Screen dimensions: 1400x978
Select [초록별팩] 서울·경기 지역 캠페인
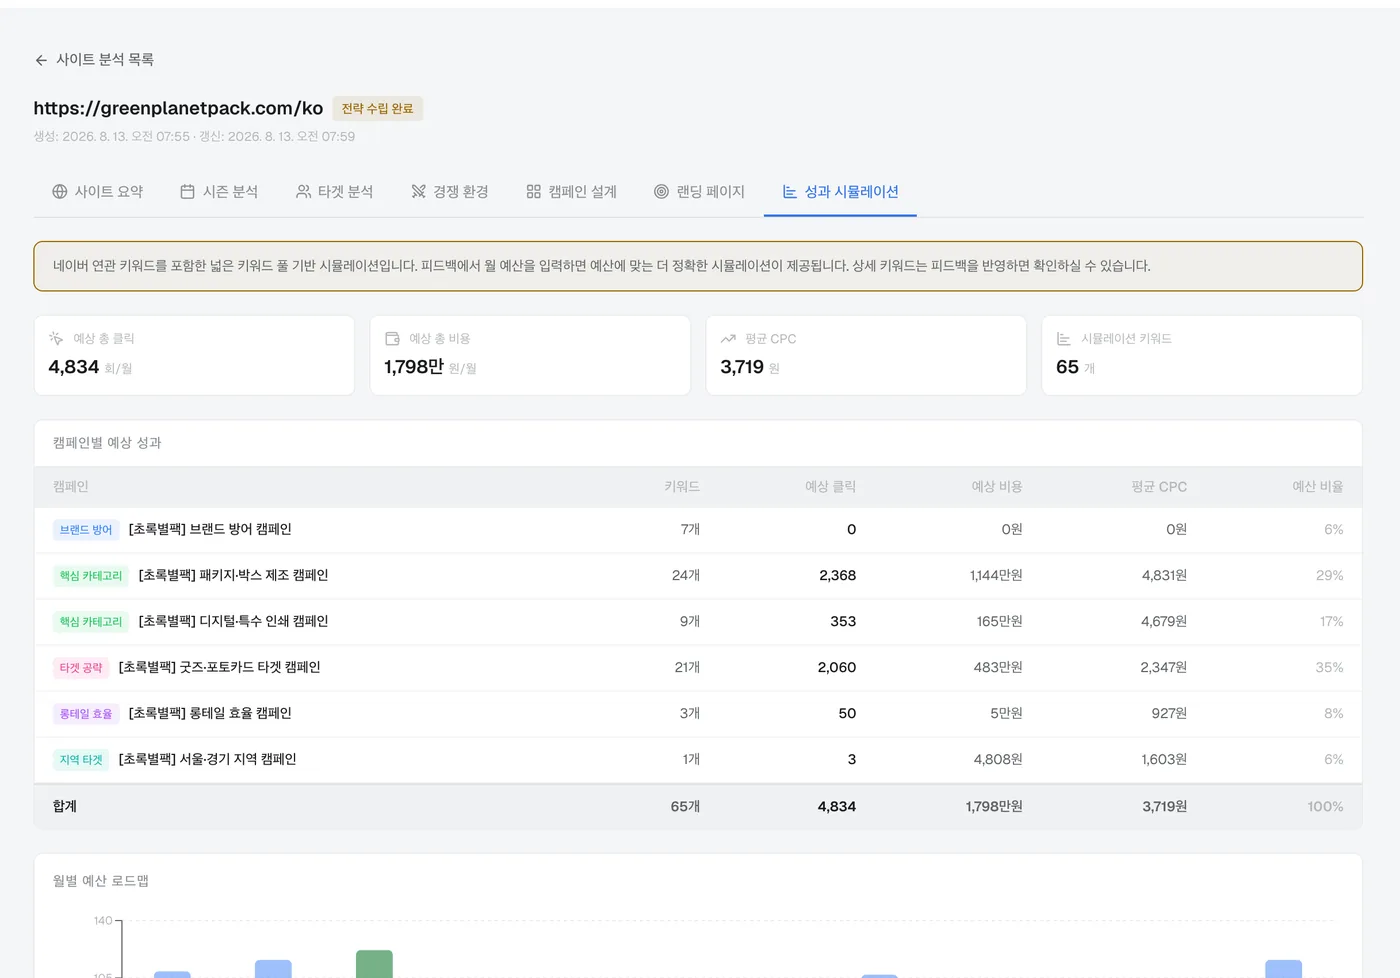[x=207, y=760]
